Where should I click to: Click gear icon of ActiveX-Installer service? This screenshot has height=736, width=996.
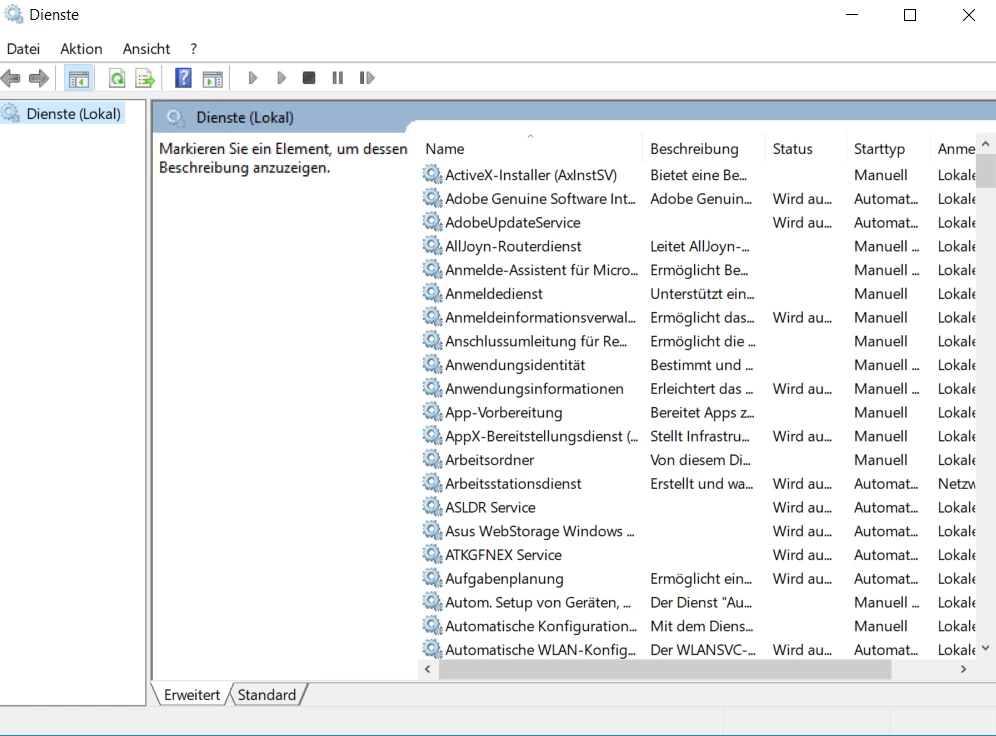coord(432,174)
